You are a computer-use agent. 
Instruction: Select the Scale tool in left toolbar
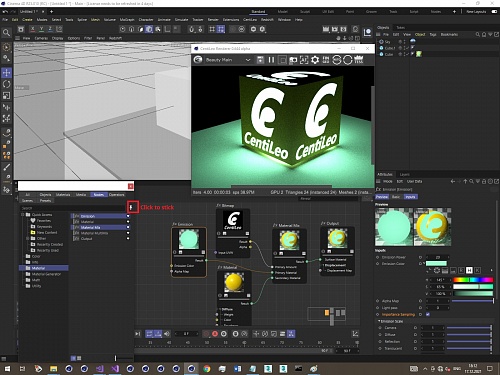click(x=6, y=96)
